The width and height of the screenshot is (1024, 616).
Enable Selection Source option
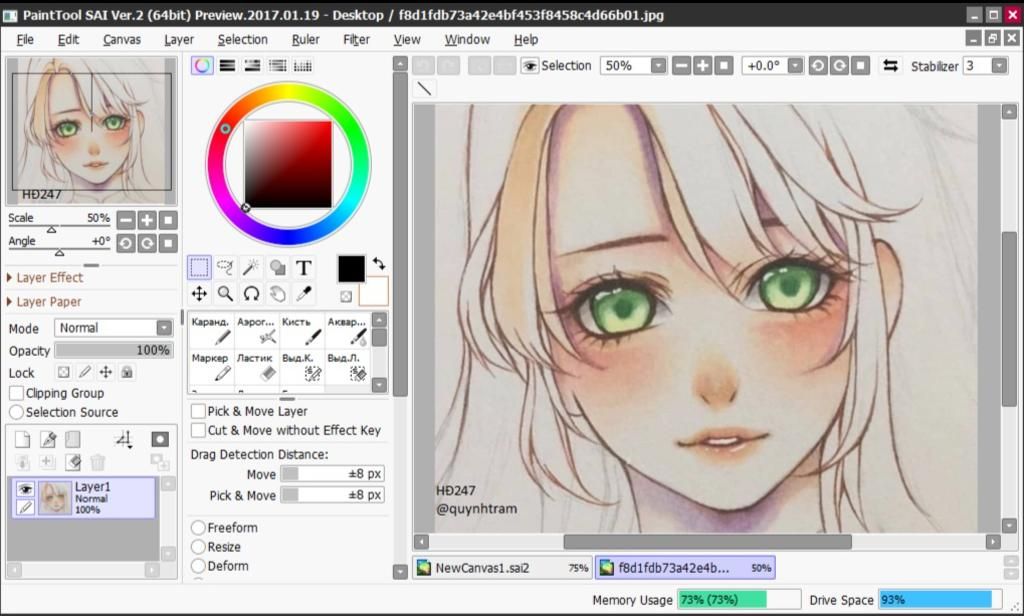(x=16, y=412)
